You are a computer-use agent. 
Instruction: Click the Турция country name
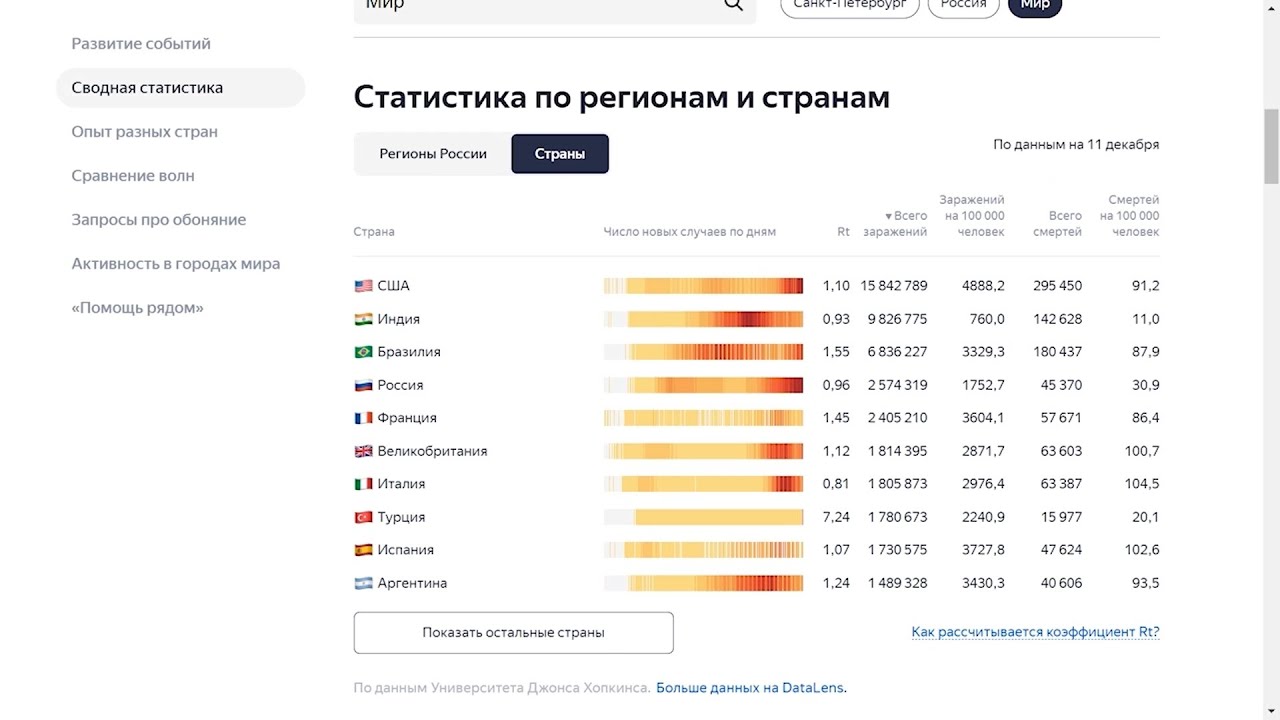401,517
